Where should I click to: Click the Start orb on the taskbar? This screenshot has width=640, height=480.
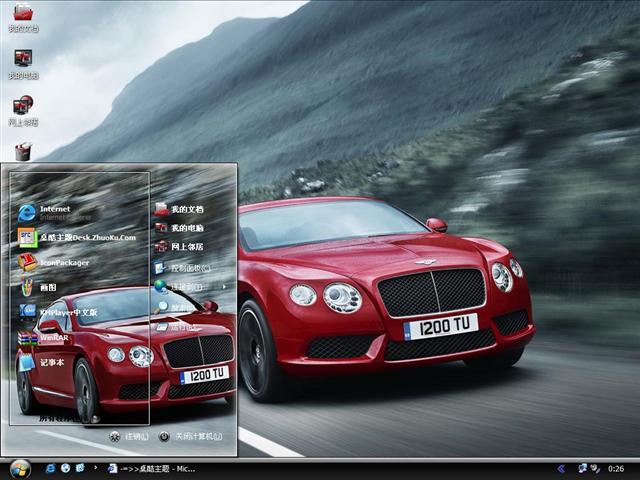point(20,468)
